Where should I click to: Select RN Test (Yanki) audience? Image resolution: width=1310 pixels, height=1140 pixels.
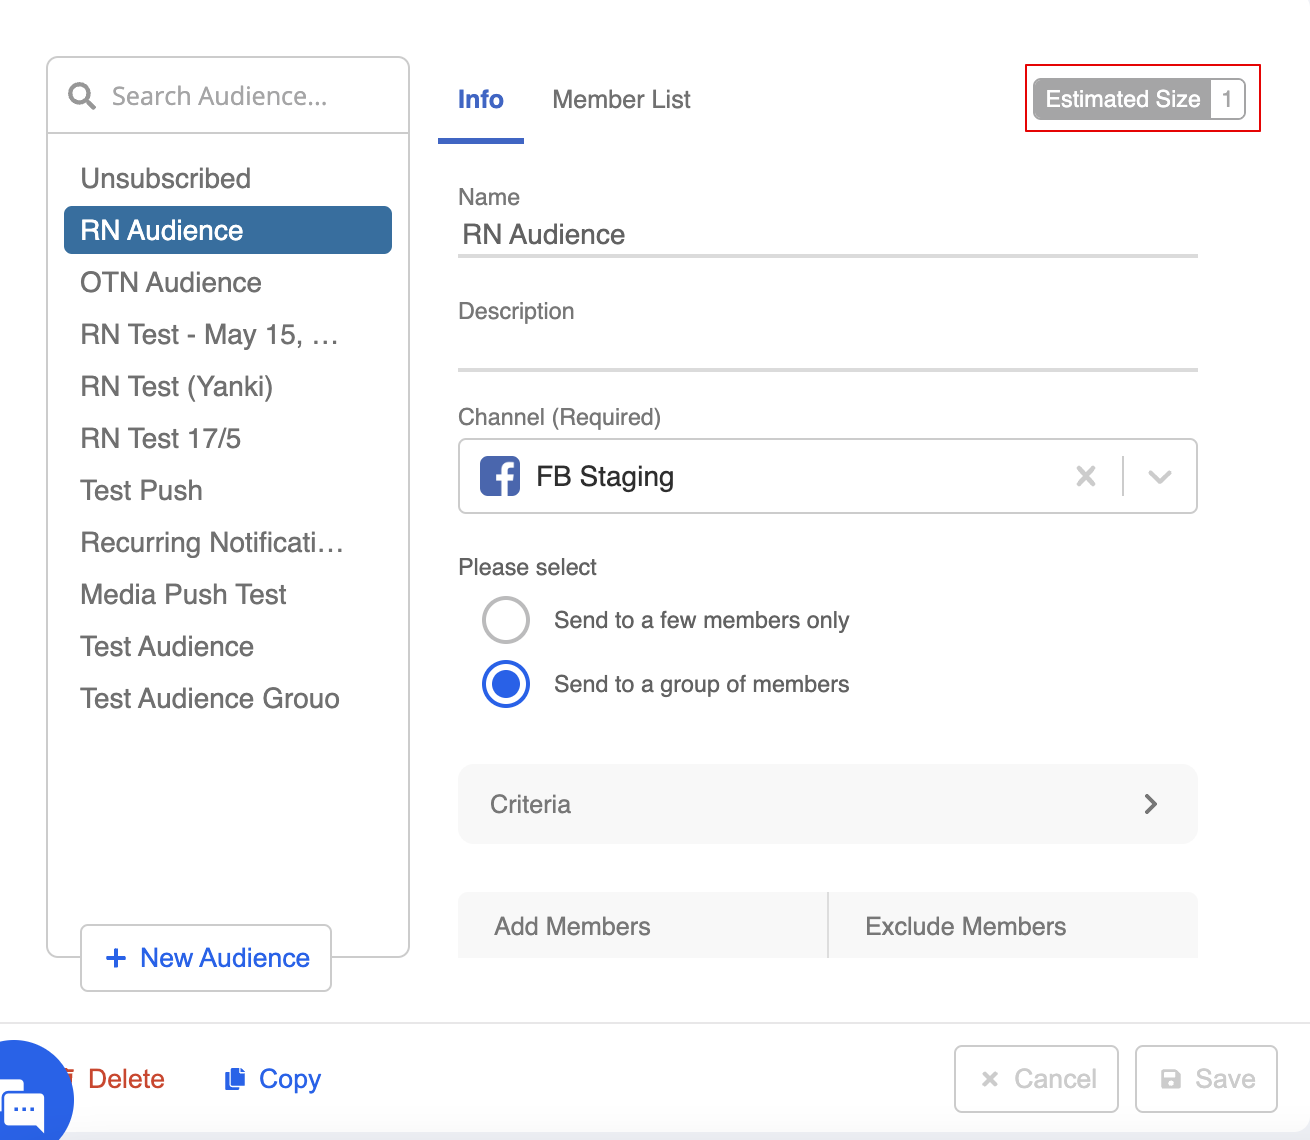[x=228, y=386]
